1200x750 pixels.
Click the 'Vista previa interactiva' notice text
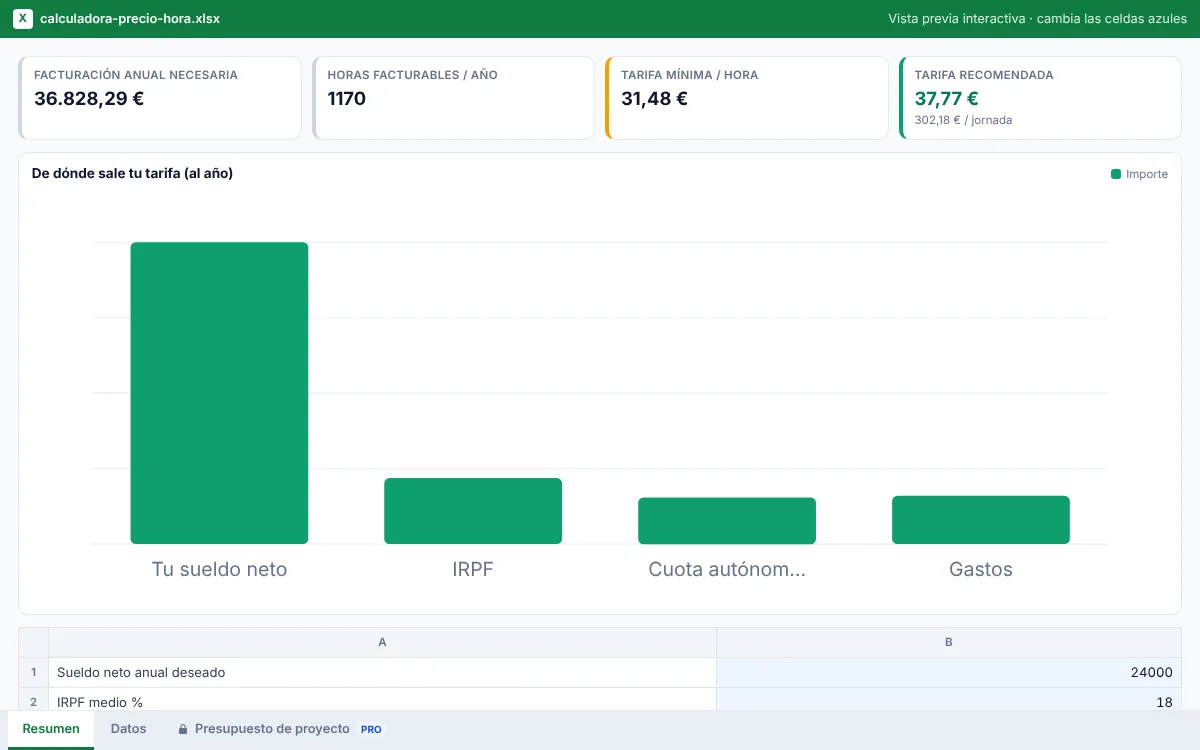(x=1038, y=19)
